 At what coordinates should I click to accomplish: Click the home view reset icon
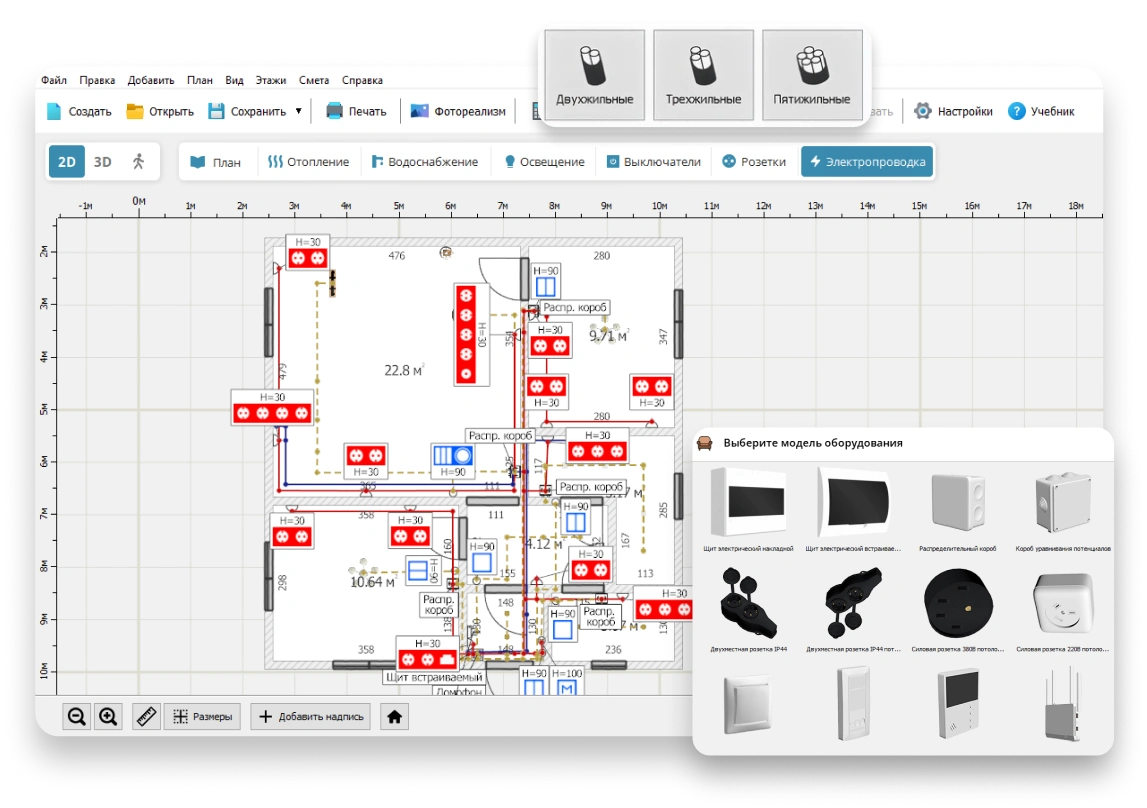395,716
